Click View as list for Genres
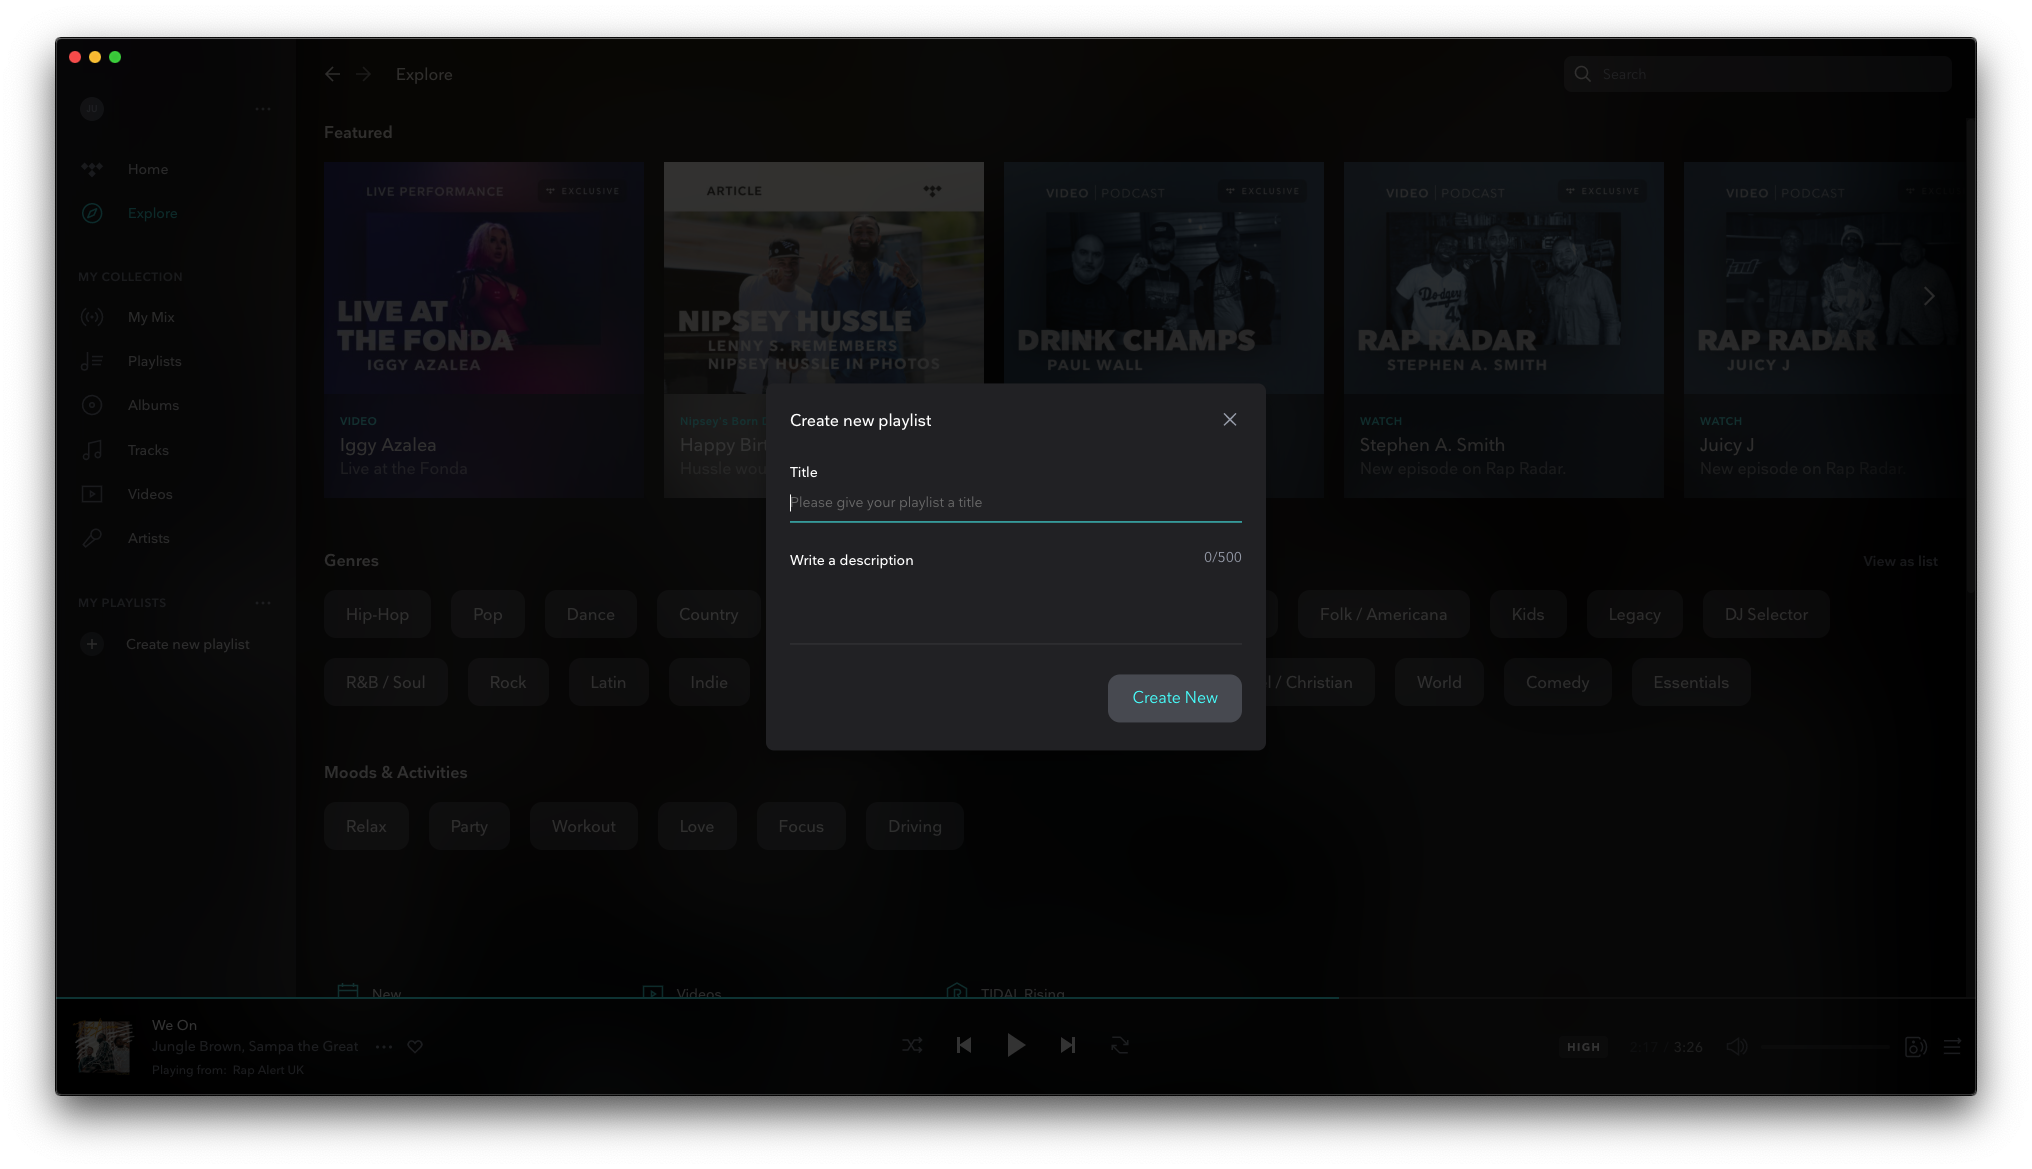Screen dimensions: 2032x1169 coord(1900,562)
